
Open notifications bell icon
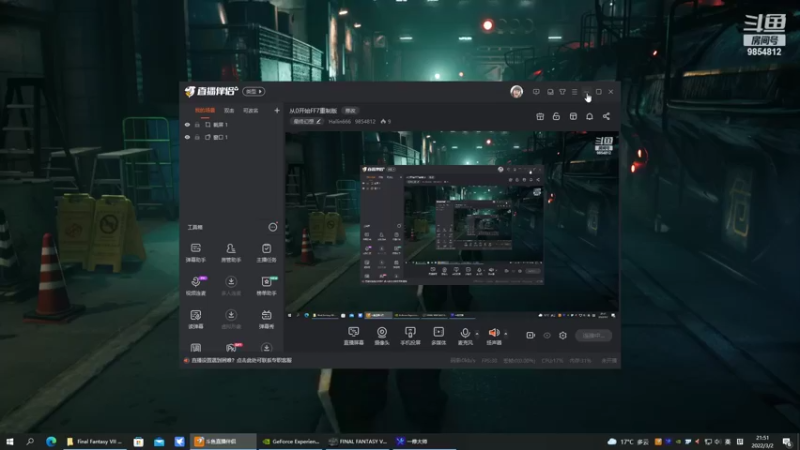tap(589, 116)
